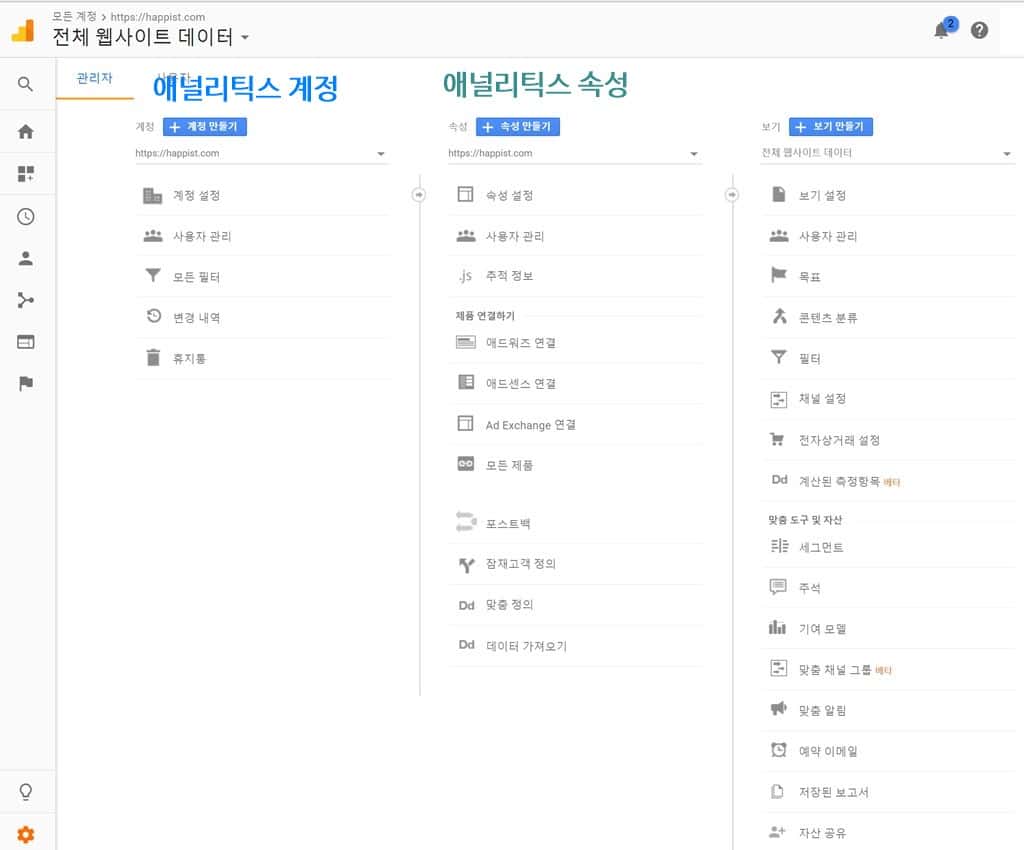This screenshot has height=850, width=1024.
Task: Open the Admin settings gear icon
Action: point(27,834)
